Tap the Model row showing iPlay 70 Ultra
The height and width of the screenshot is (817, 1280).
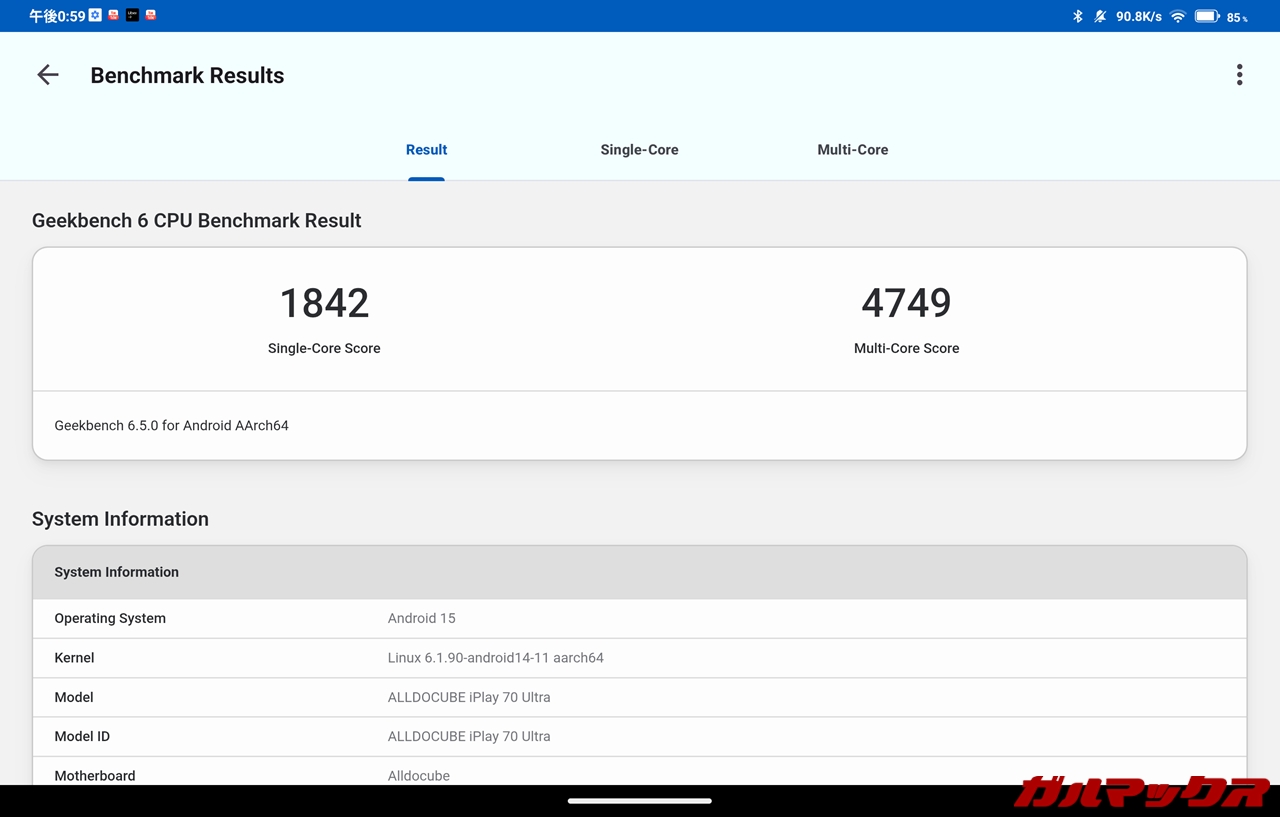639,697
